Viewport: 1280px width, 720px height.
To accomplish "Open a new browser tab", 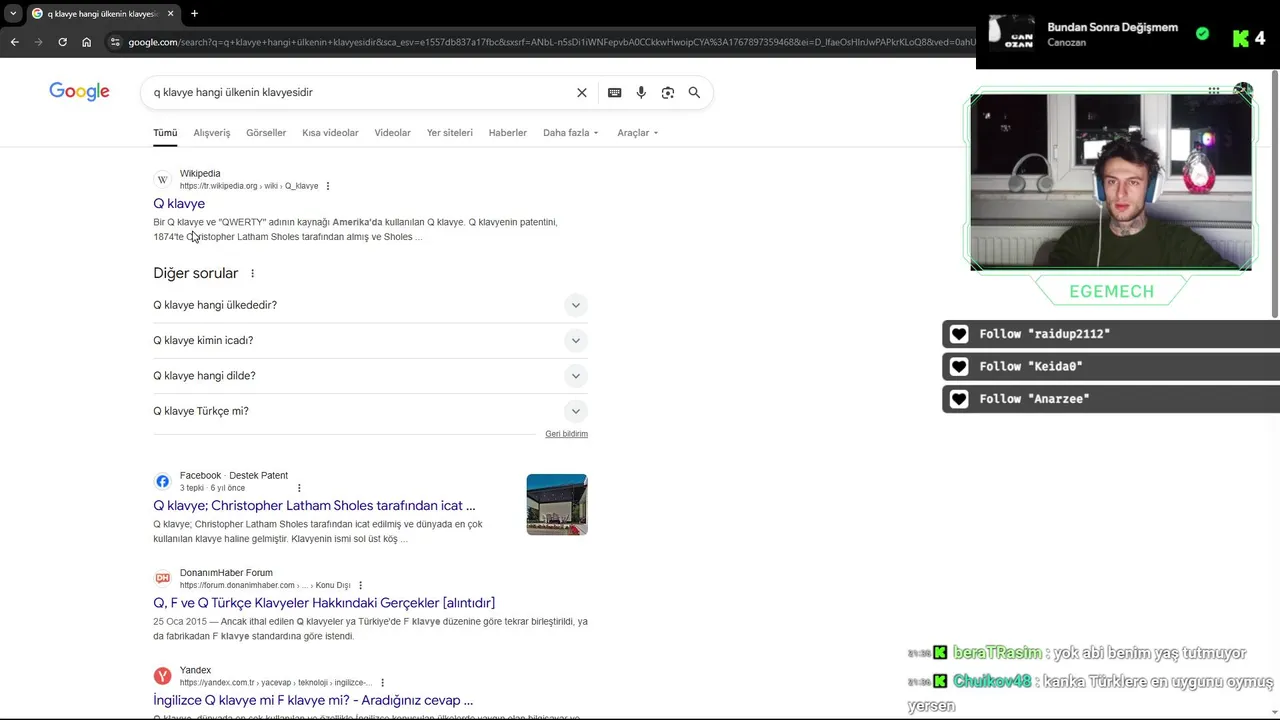I will 194,13.
